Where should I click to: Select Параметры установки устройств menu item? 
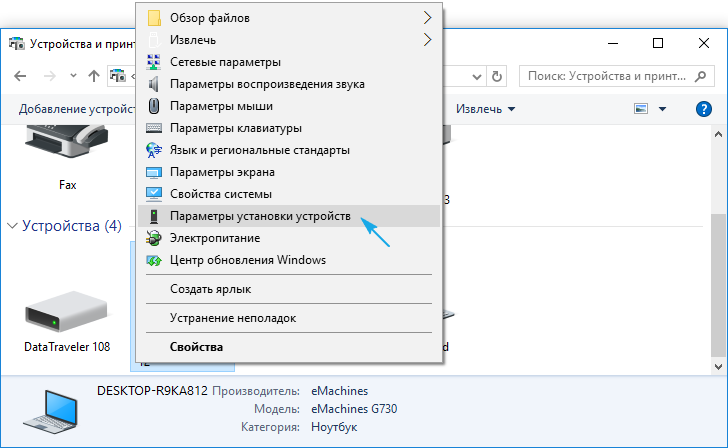[260, 216]
